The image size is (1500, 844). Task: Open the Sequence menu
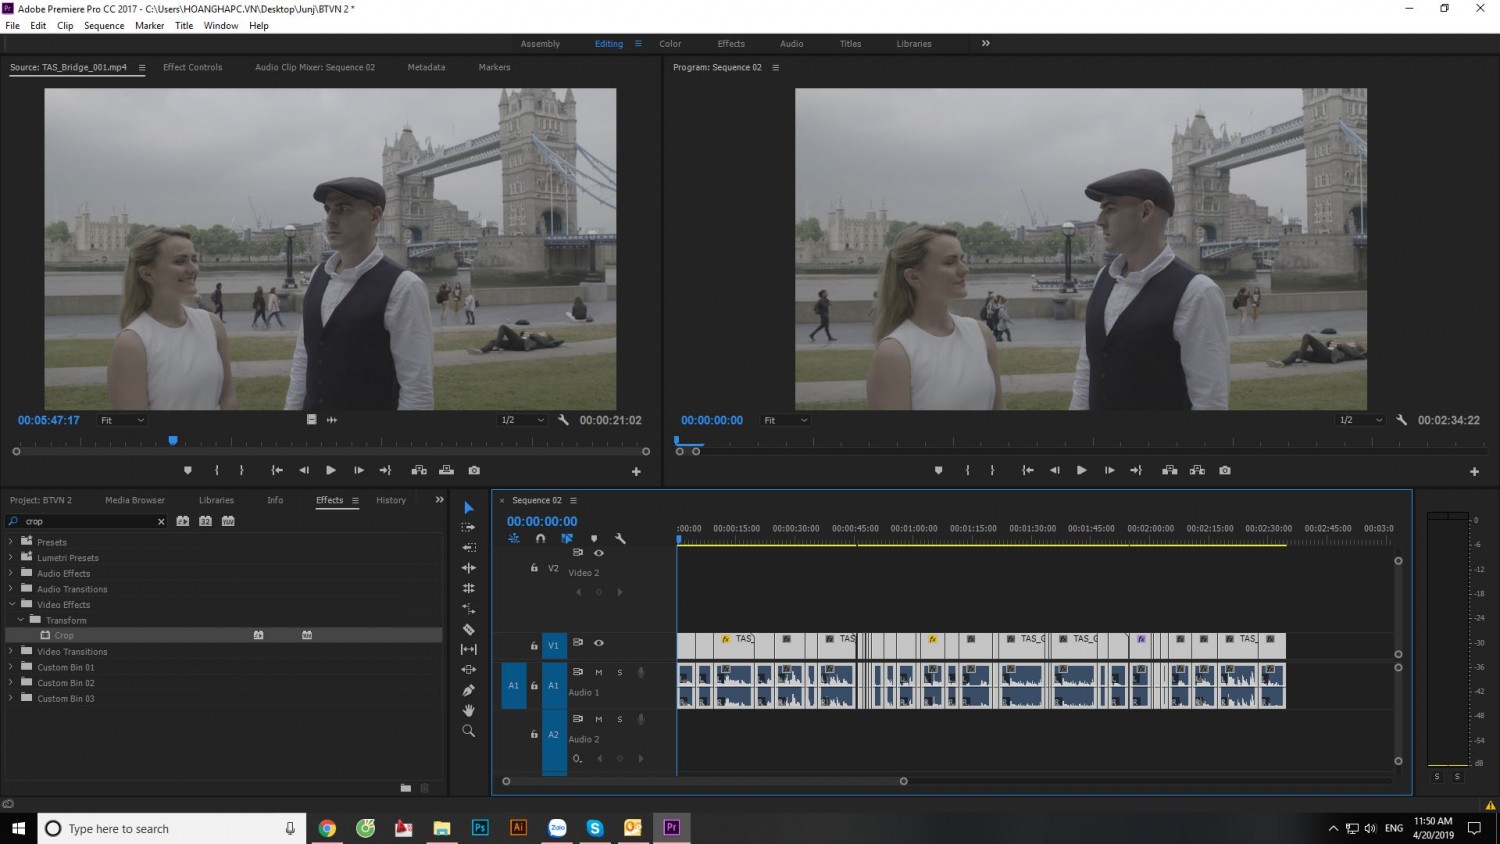point(104,26)
